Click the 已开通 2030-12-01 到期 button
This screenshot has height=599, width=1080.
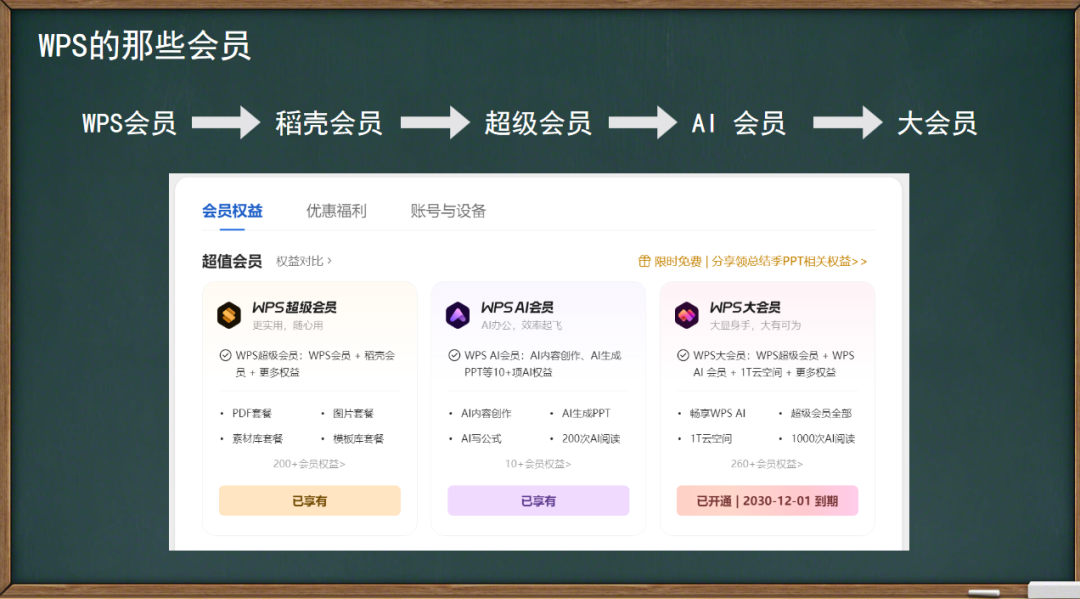coord(767,500)
